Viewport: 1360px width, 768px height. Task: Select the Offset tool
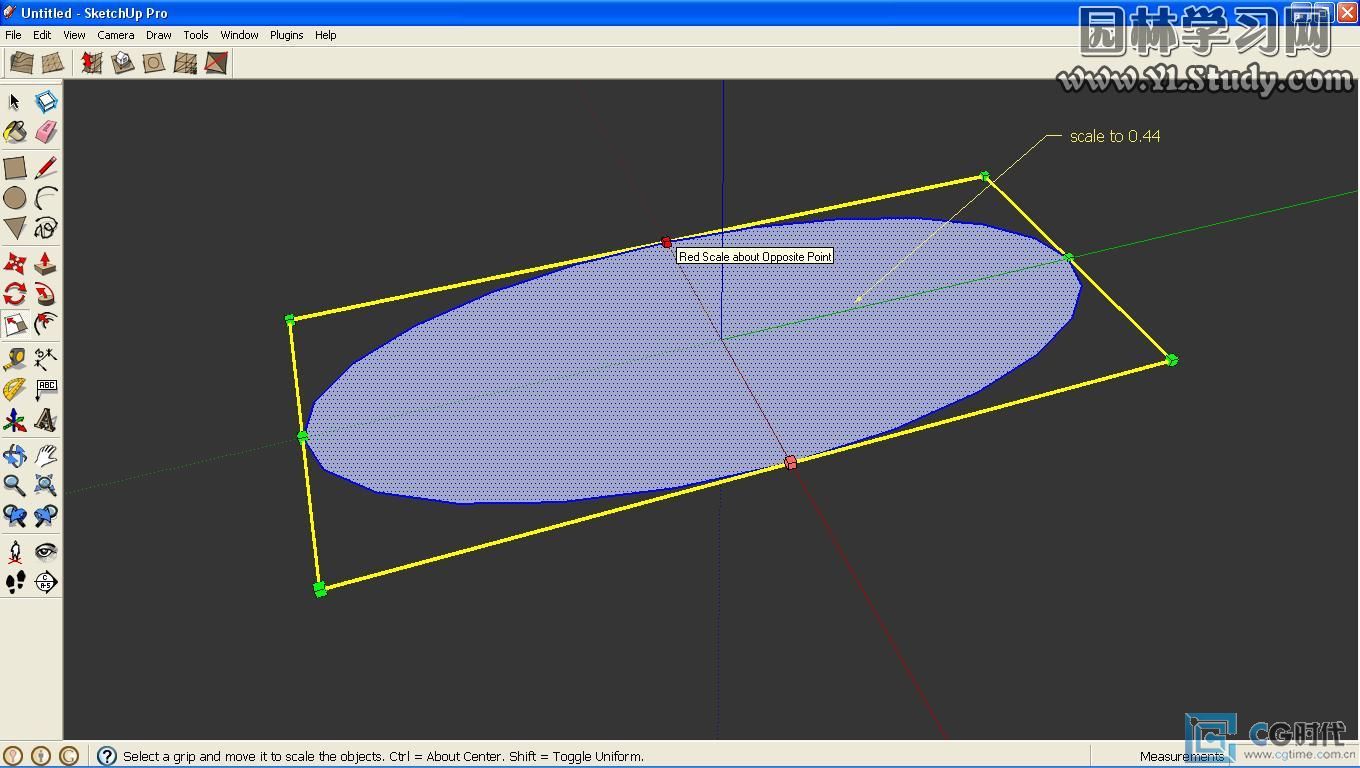click(46, 324)
